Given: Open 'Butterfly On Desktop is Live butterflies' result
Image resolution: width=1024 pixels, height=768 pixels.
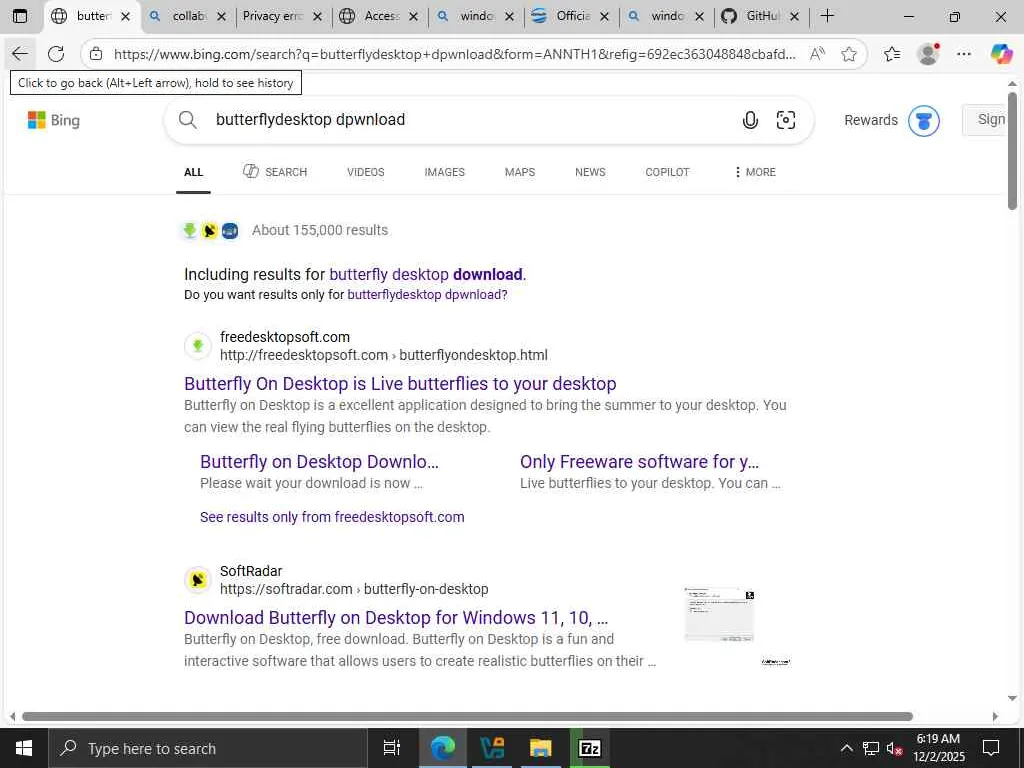Looking at the screenshot, I should pyautogui.click(x=400, y=383).
